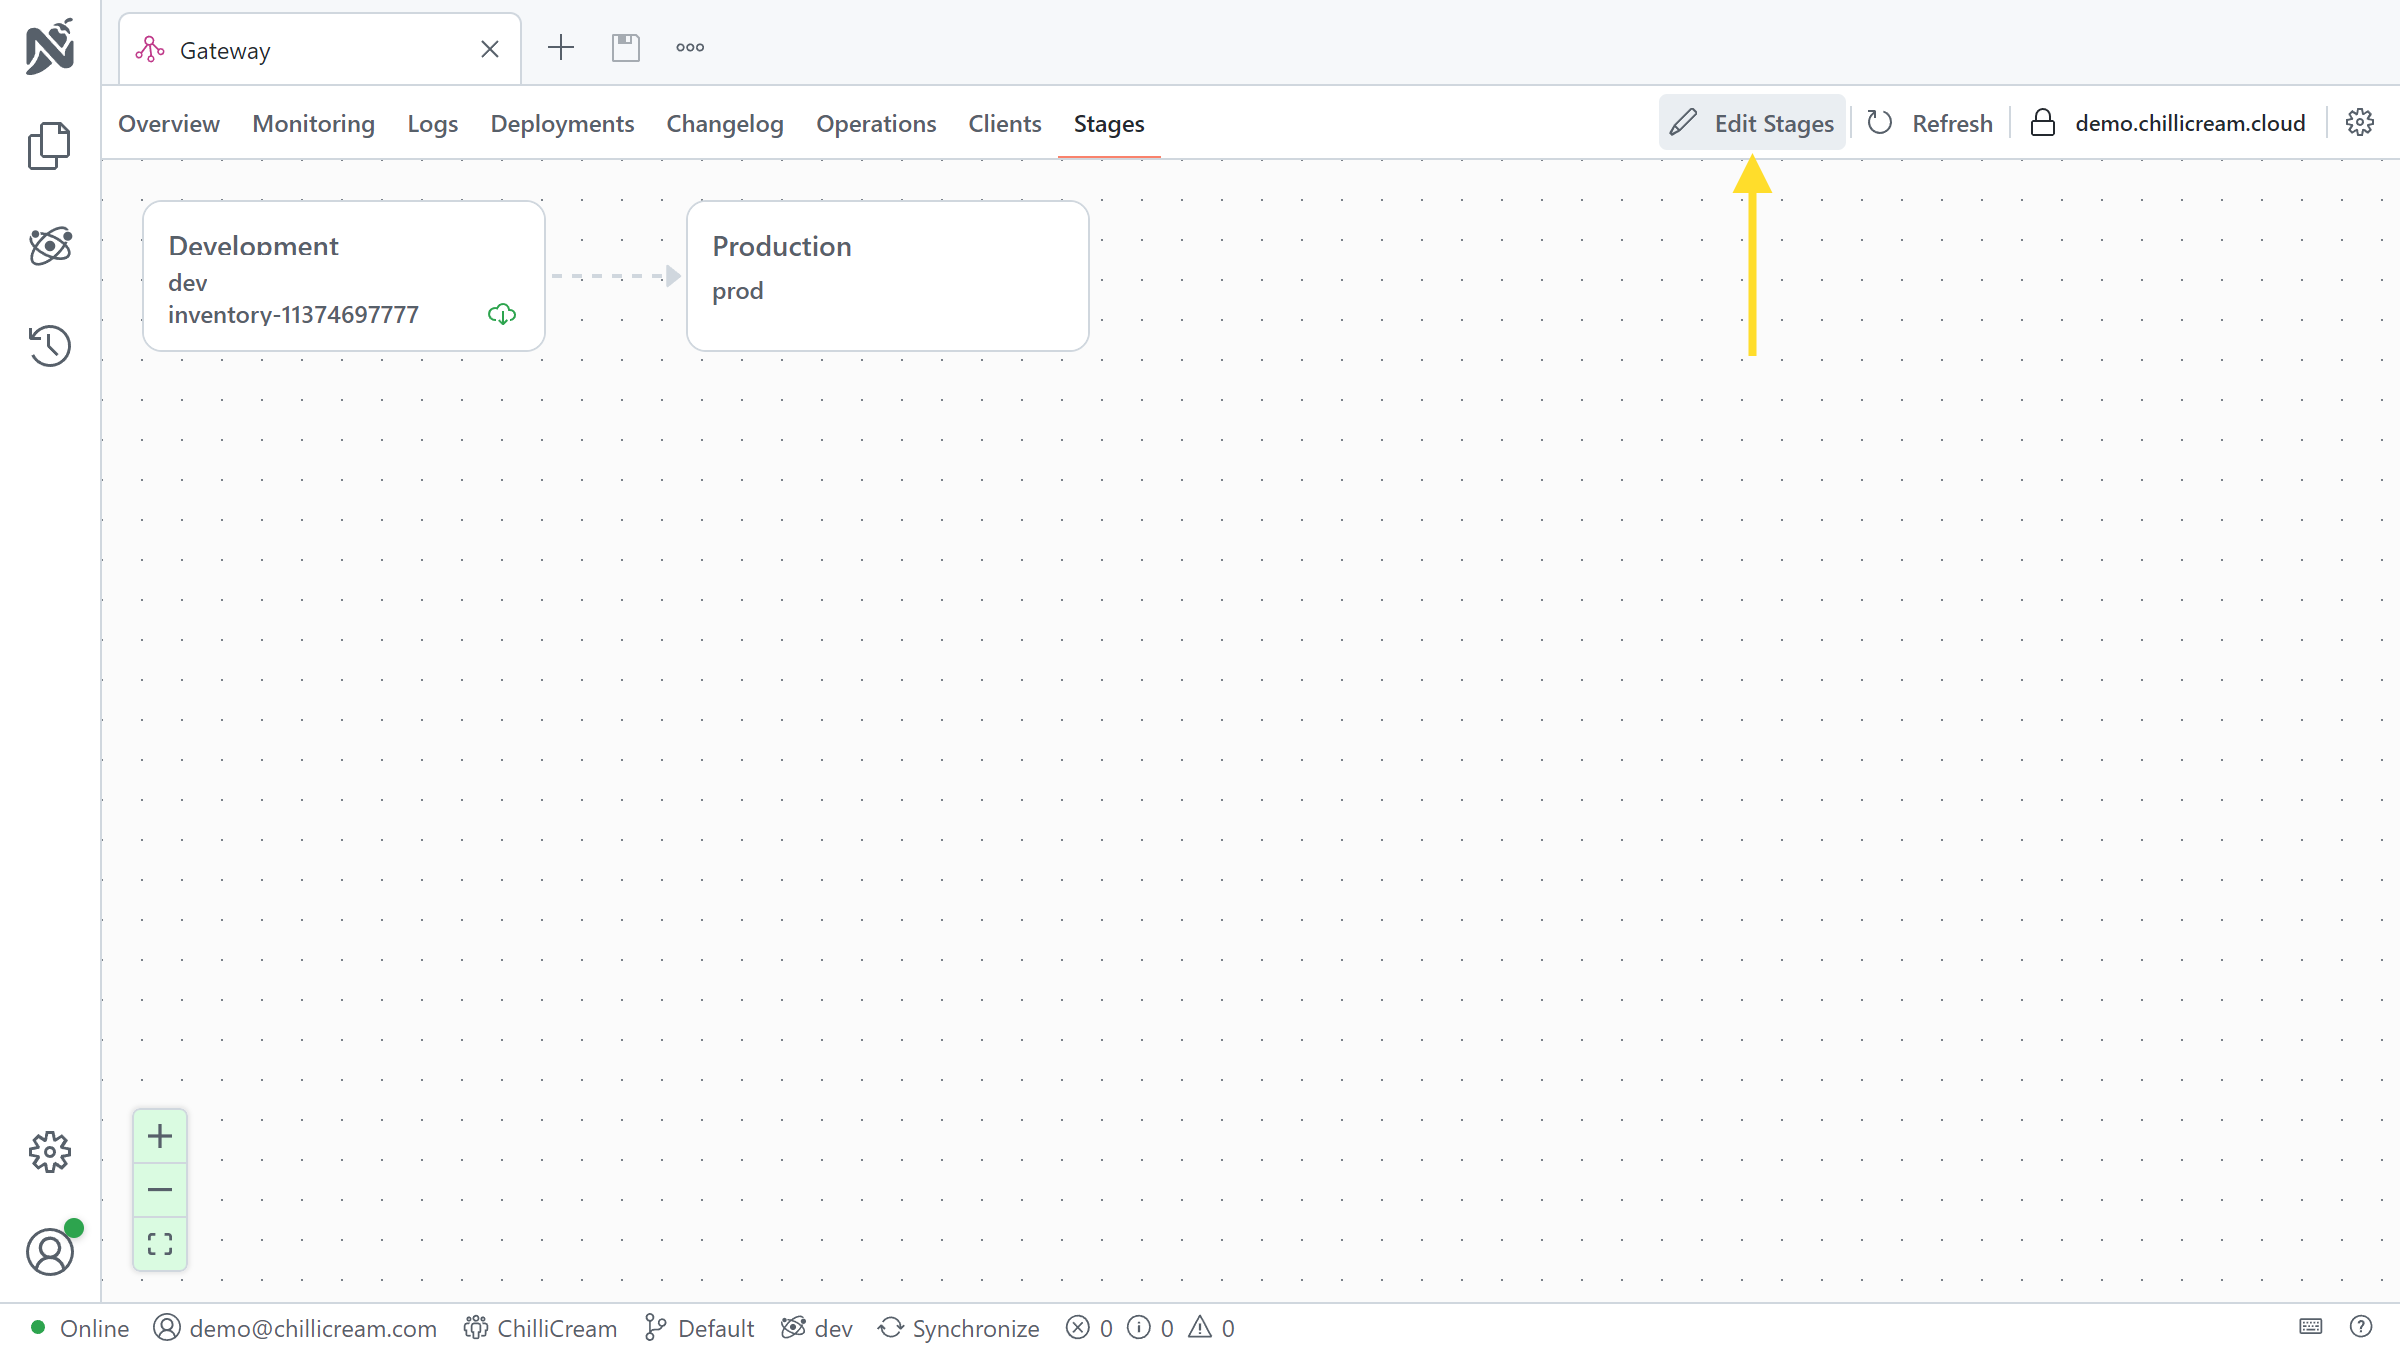The width and height of the screenshot is (2400, 1350).
Task: Select the Default branch in status bar
Action: (700, 1328)
